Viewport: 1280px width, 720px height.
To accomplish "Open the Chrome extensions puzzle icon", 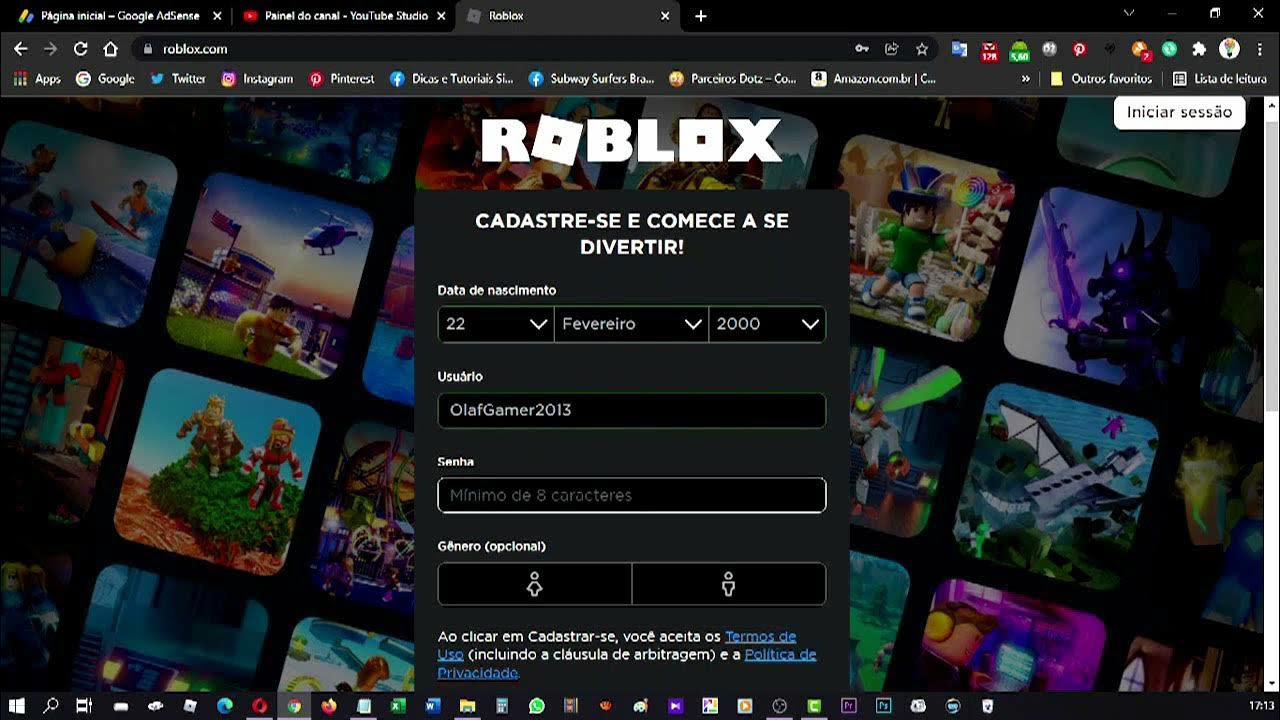I will pyautogui.click(x=1199, y=49).
